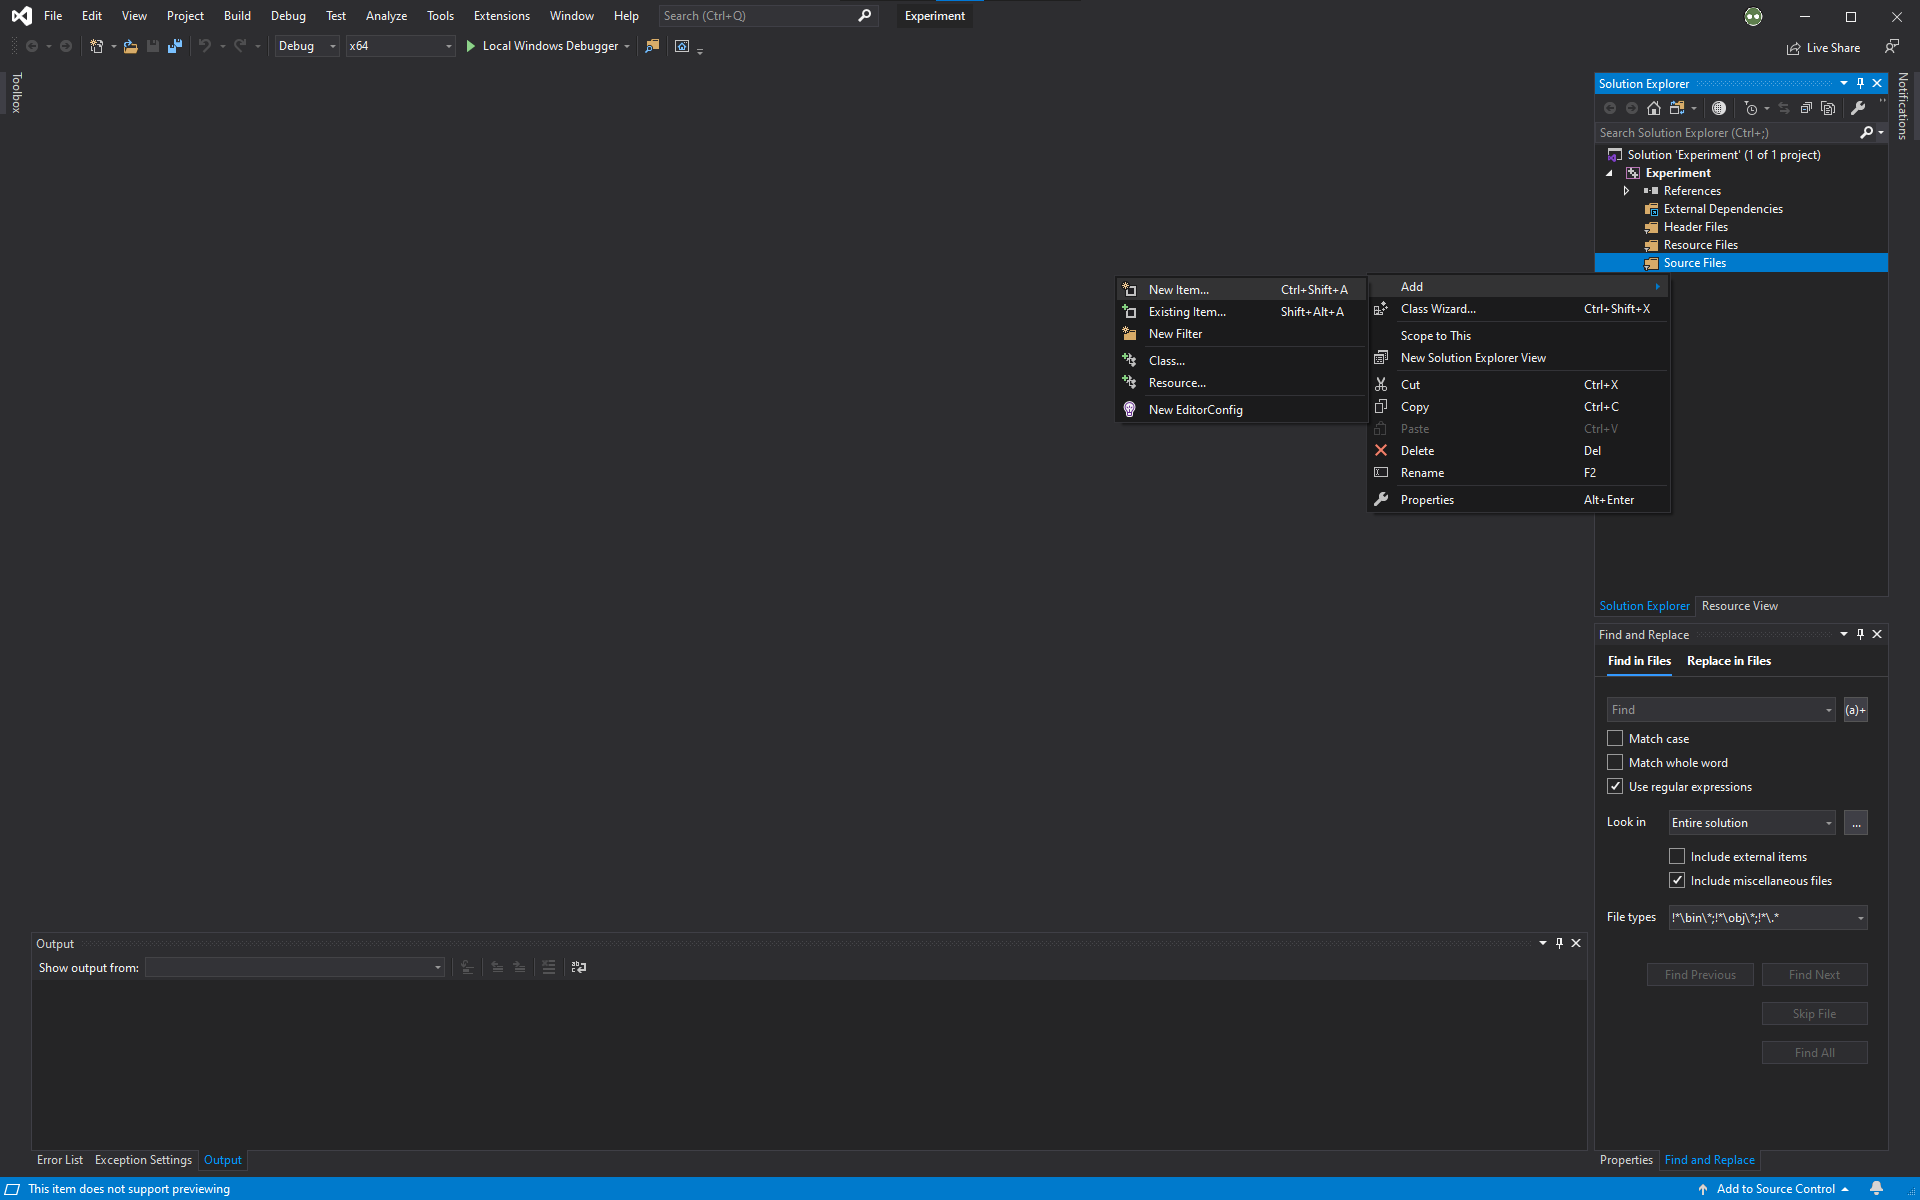Click the Undo action icon
Viewport: 1920px width, 1200px height.
coord(205,46)
